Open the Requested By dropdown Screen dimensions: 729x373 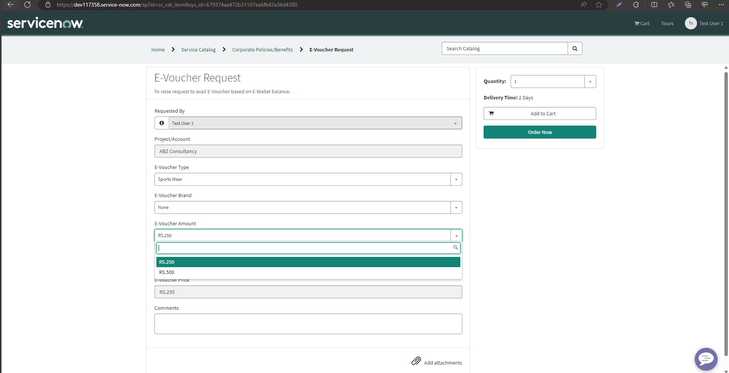click(315, 123)
